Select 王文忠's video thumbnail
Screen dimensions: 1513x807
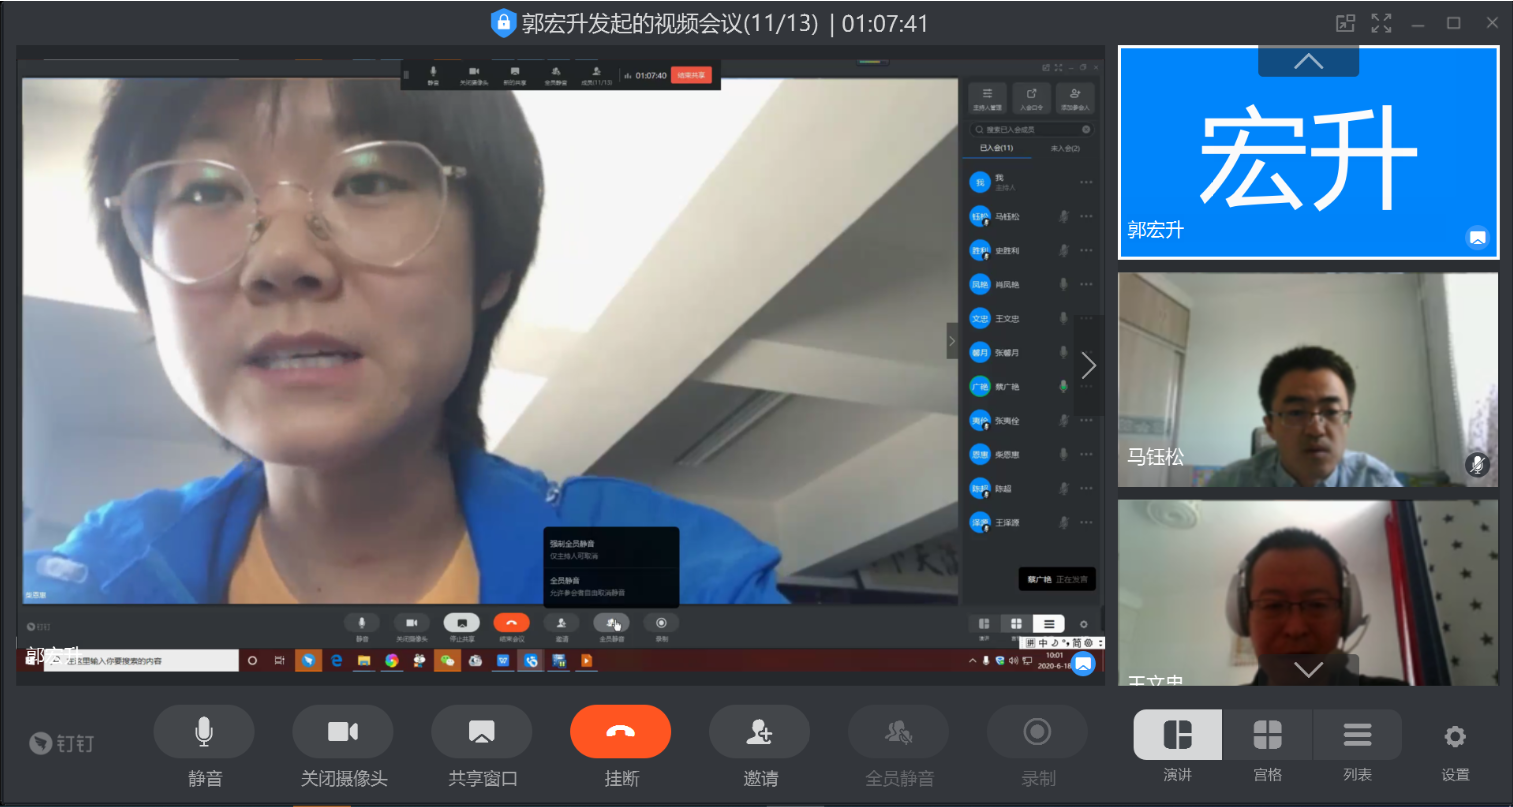(x=1307, y=590)
